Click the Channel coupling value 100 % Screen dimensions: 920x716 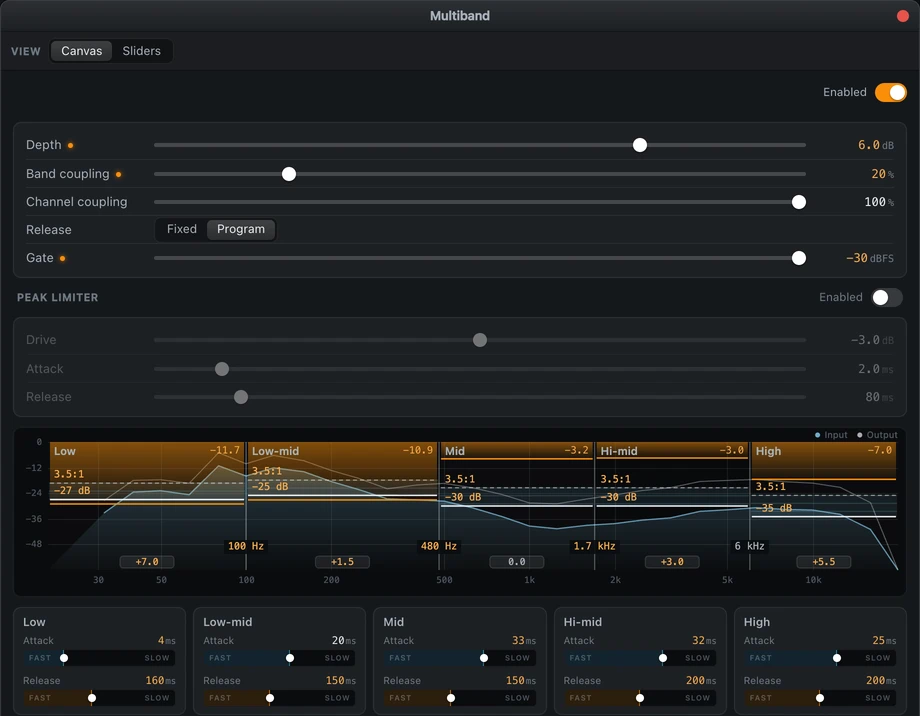coord(879,202)
